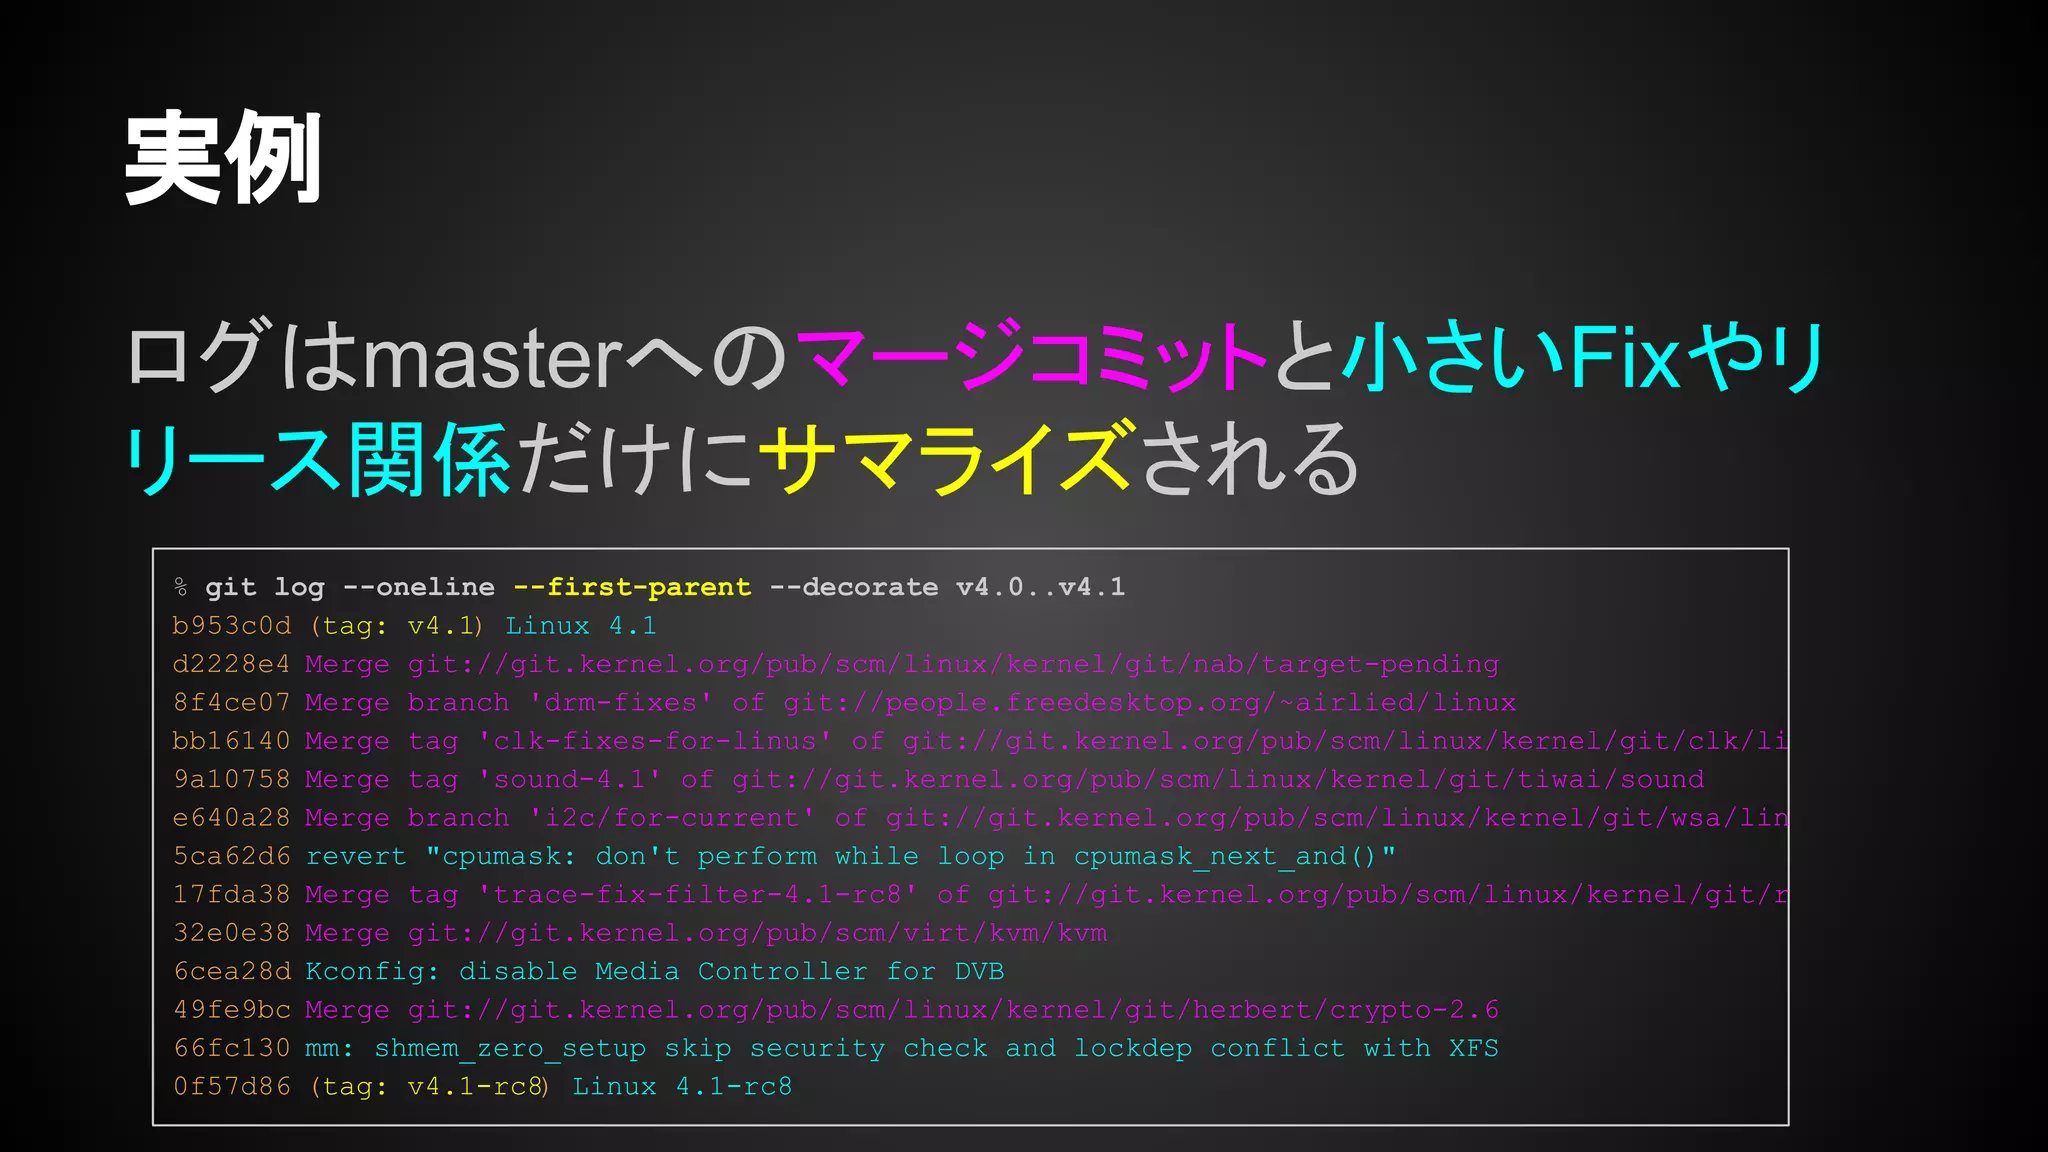2048x1152 pixels.
Task: Click the 'Linux 4.1' commit message
Action: point(581,626)
